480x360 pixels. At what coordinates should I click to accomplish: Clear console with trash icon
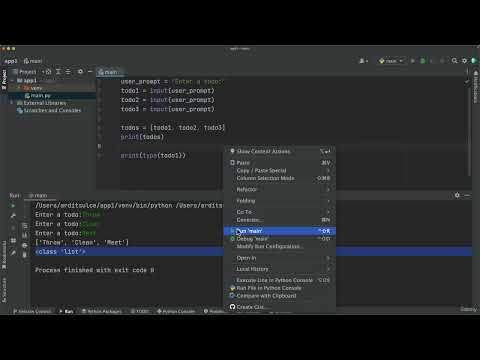click(x=25, y=255)
